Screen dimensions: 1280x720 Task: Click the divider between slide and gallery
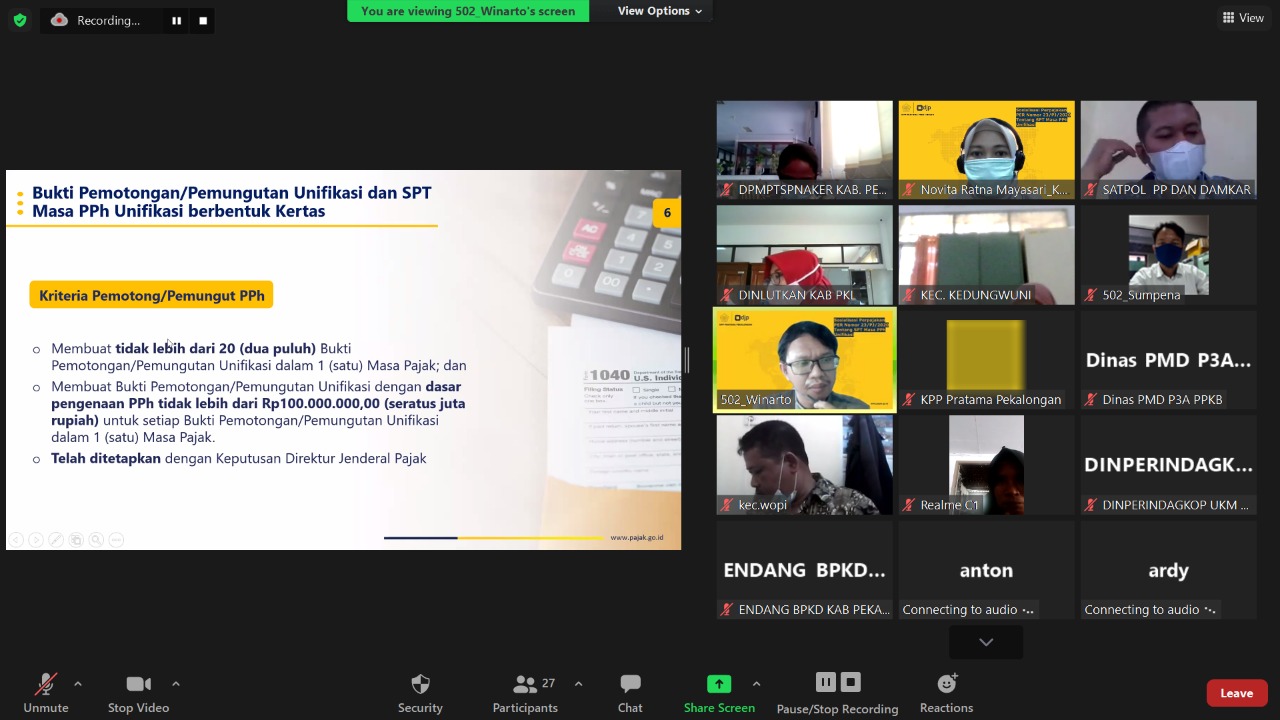[x=687, y=360]
